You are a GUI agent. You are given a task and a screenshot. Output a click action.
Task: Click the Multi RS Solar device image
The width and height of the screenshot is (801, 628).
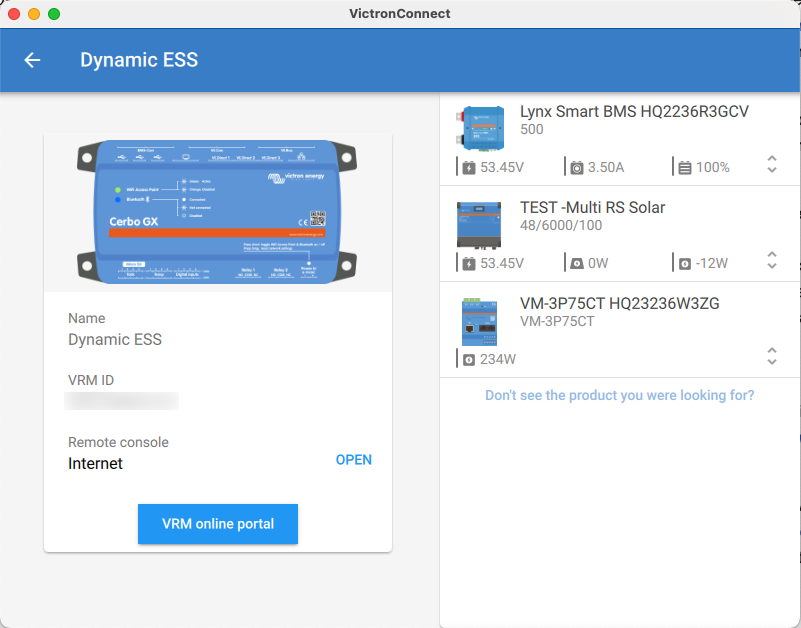481,222
